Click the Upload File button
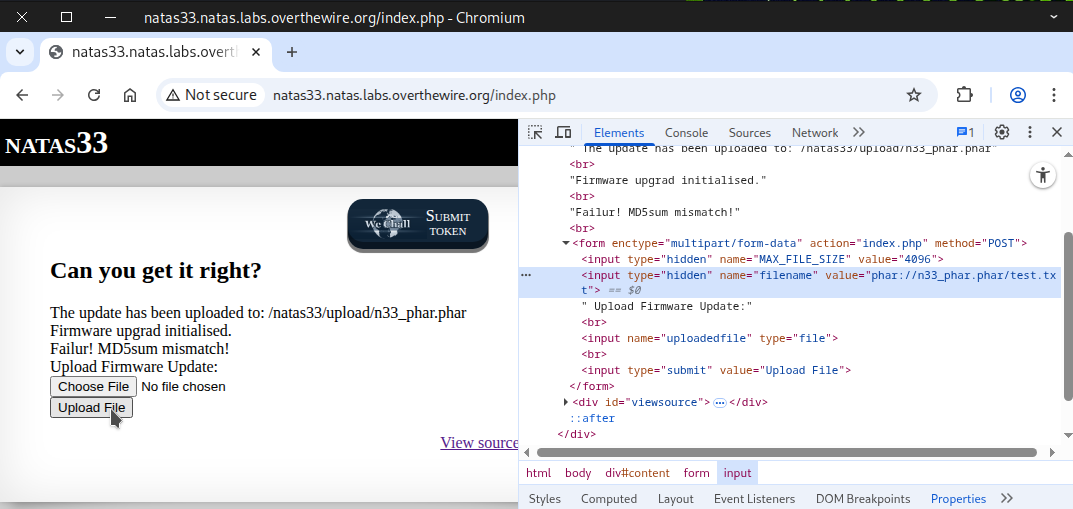Viewport: 1073px width, 509px height. 91,407
